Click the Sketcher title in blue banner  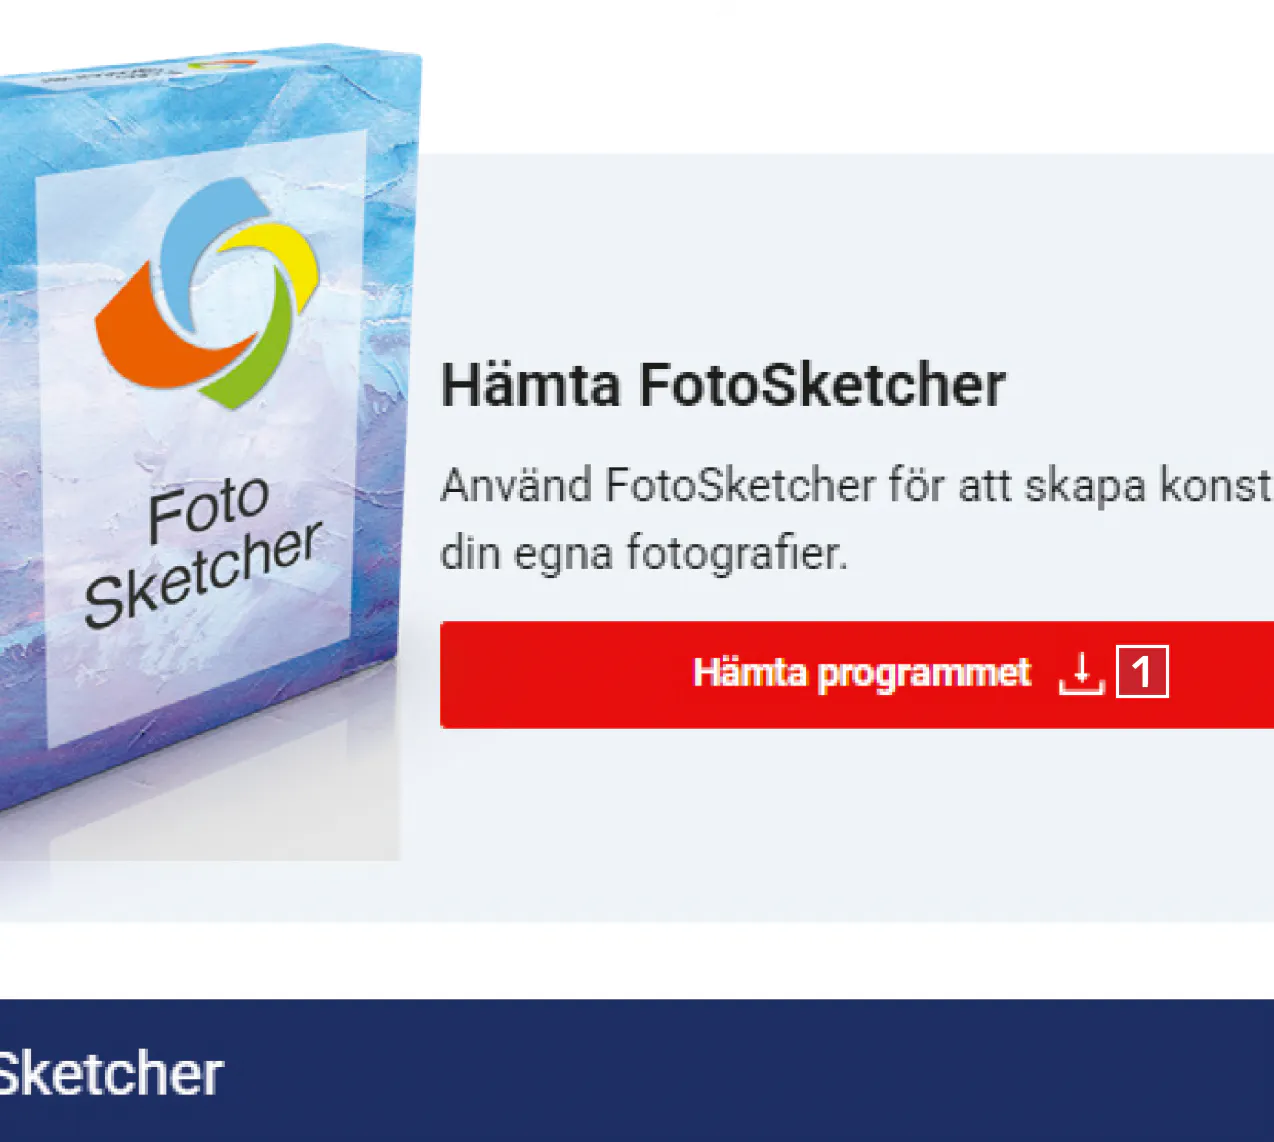pyautogui.click(x=111, y=1074)
